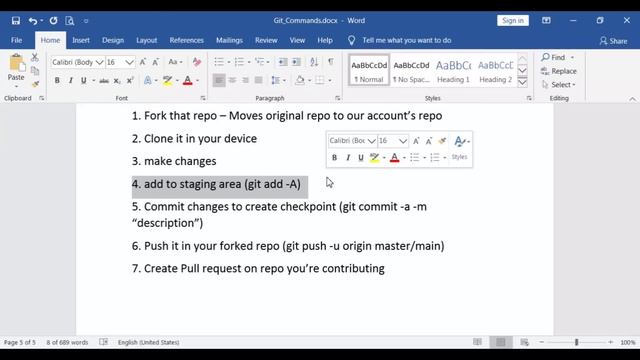Expand the bullets list dropdown in ribbon

pos(229,62)
